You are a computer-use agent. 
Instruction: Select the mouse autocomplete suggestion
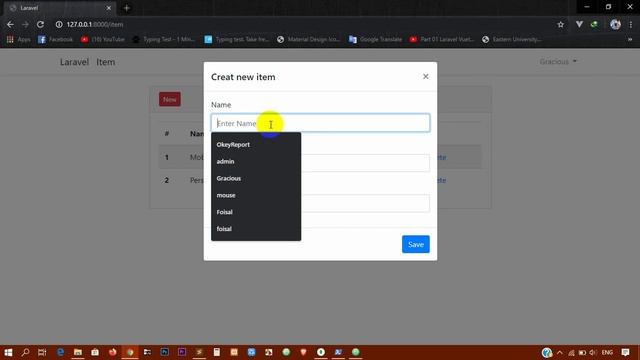[x=256, y=195]
